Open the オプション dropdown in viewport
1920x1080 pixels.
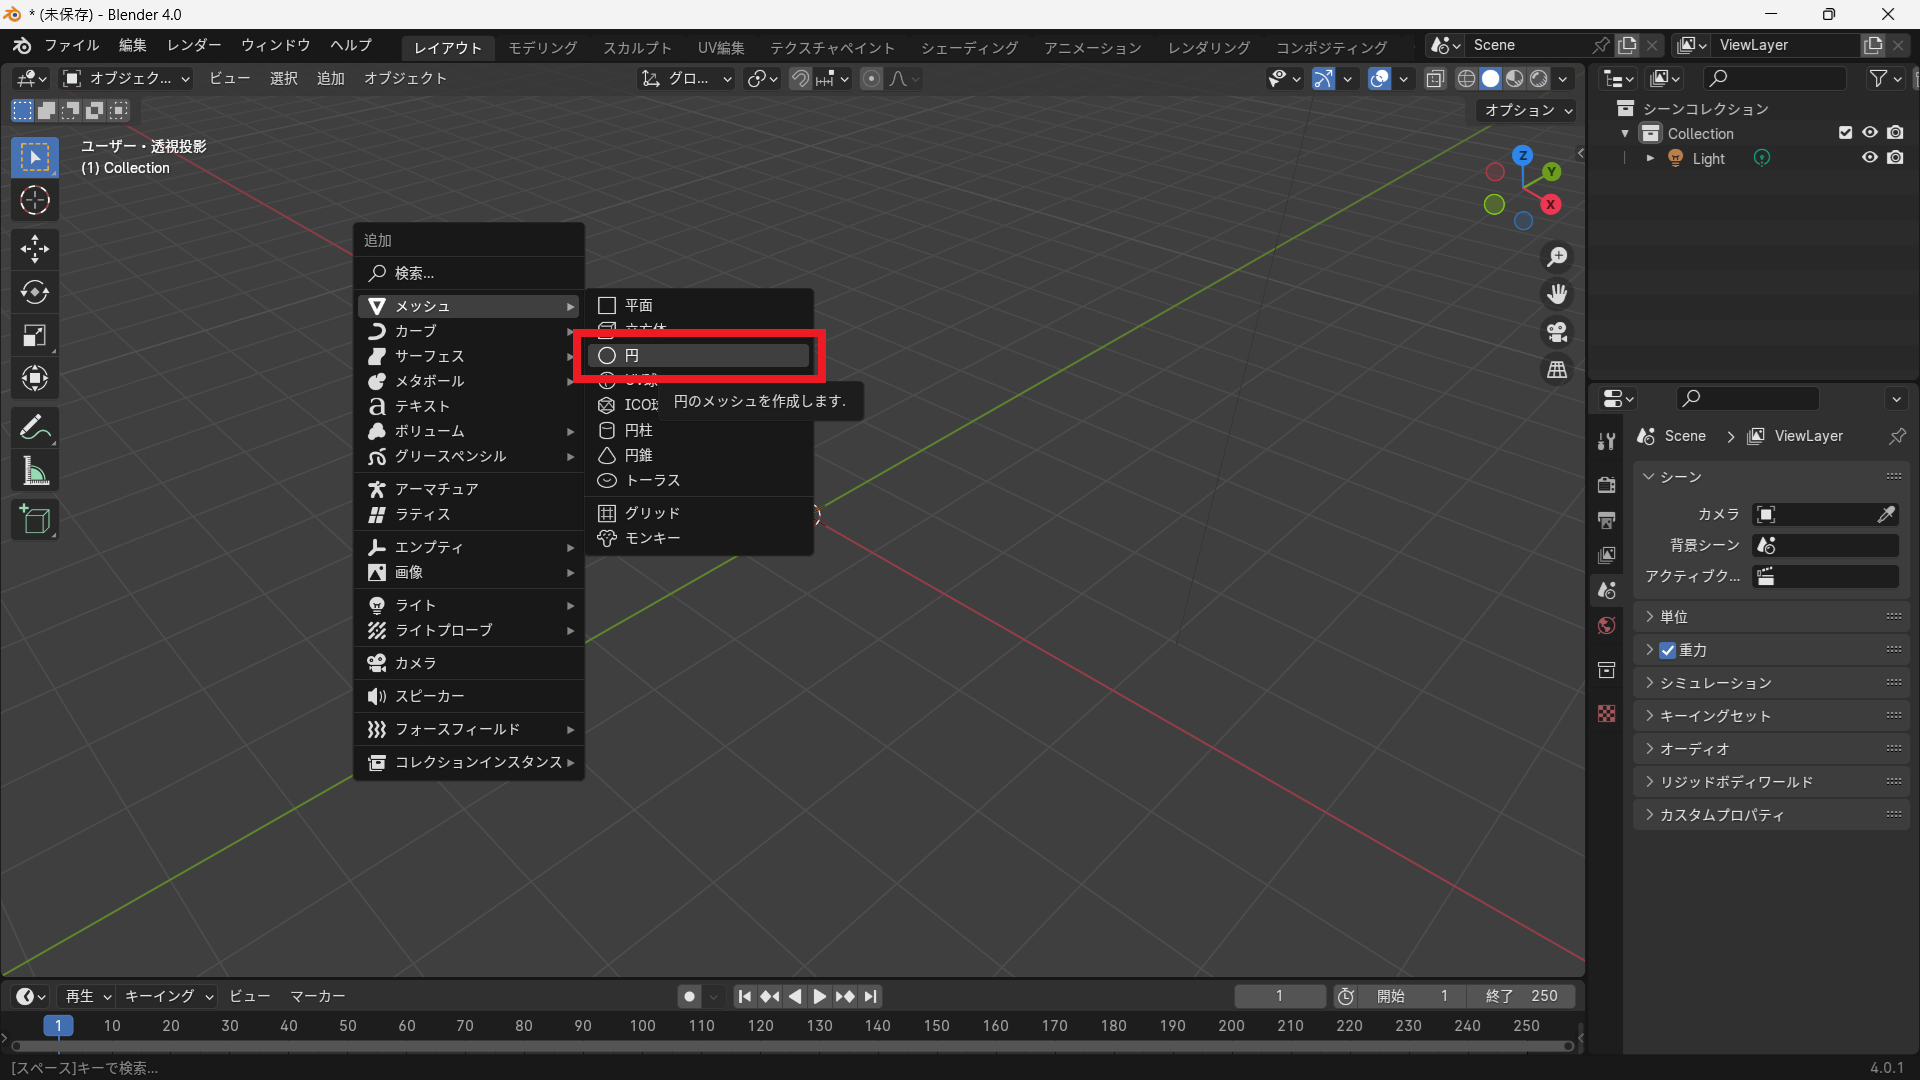tap(1527, 110)
